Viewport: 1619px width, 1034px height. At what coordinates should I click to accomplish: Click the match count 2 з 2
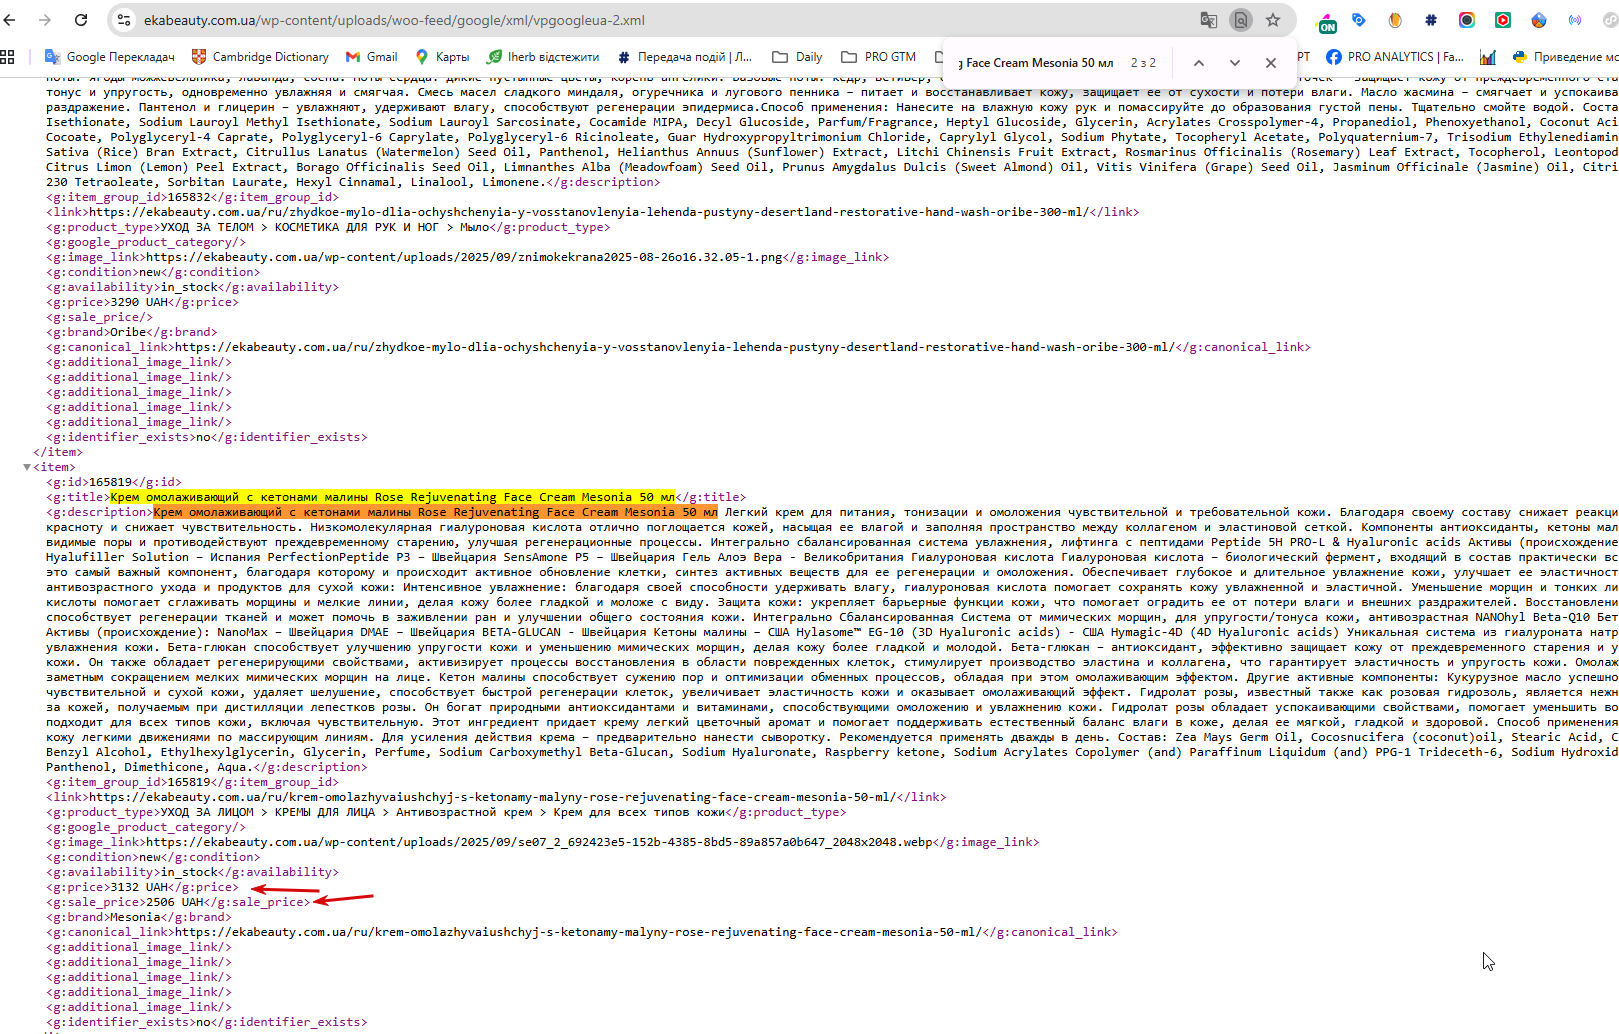[1143, 62]
